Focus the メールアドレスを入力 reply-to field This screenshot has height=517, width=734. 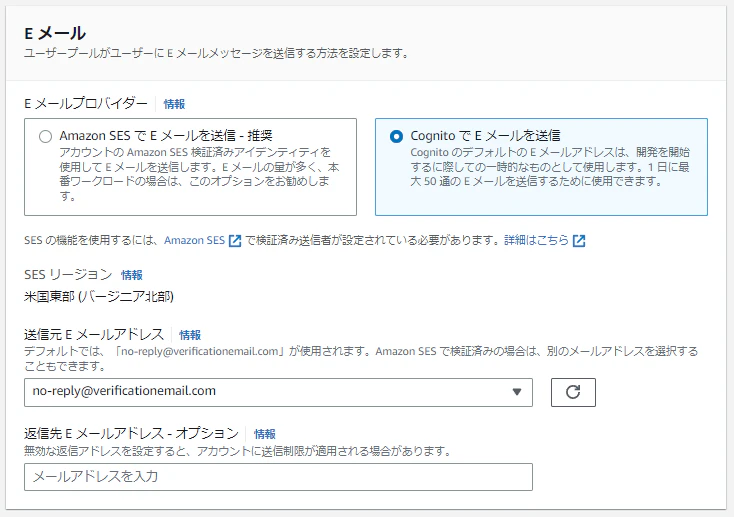pos(278,477)
